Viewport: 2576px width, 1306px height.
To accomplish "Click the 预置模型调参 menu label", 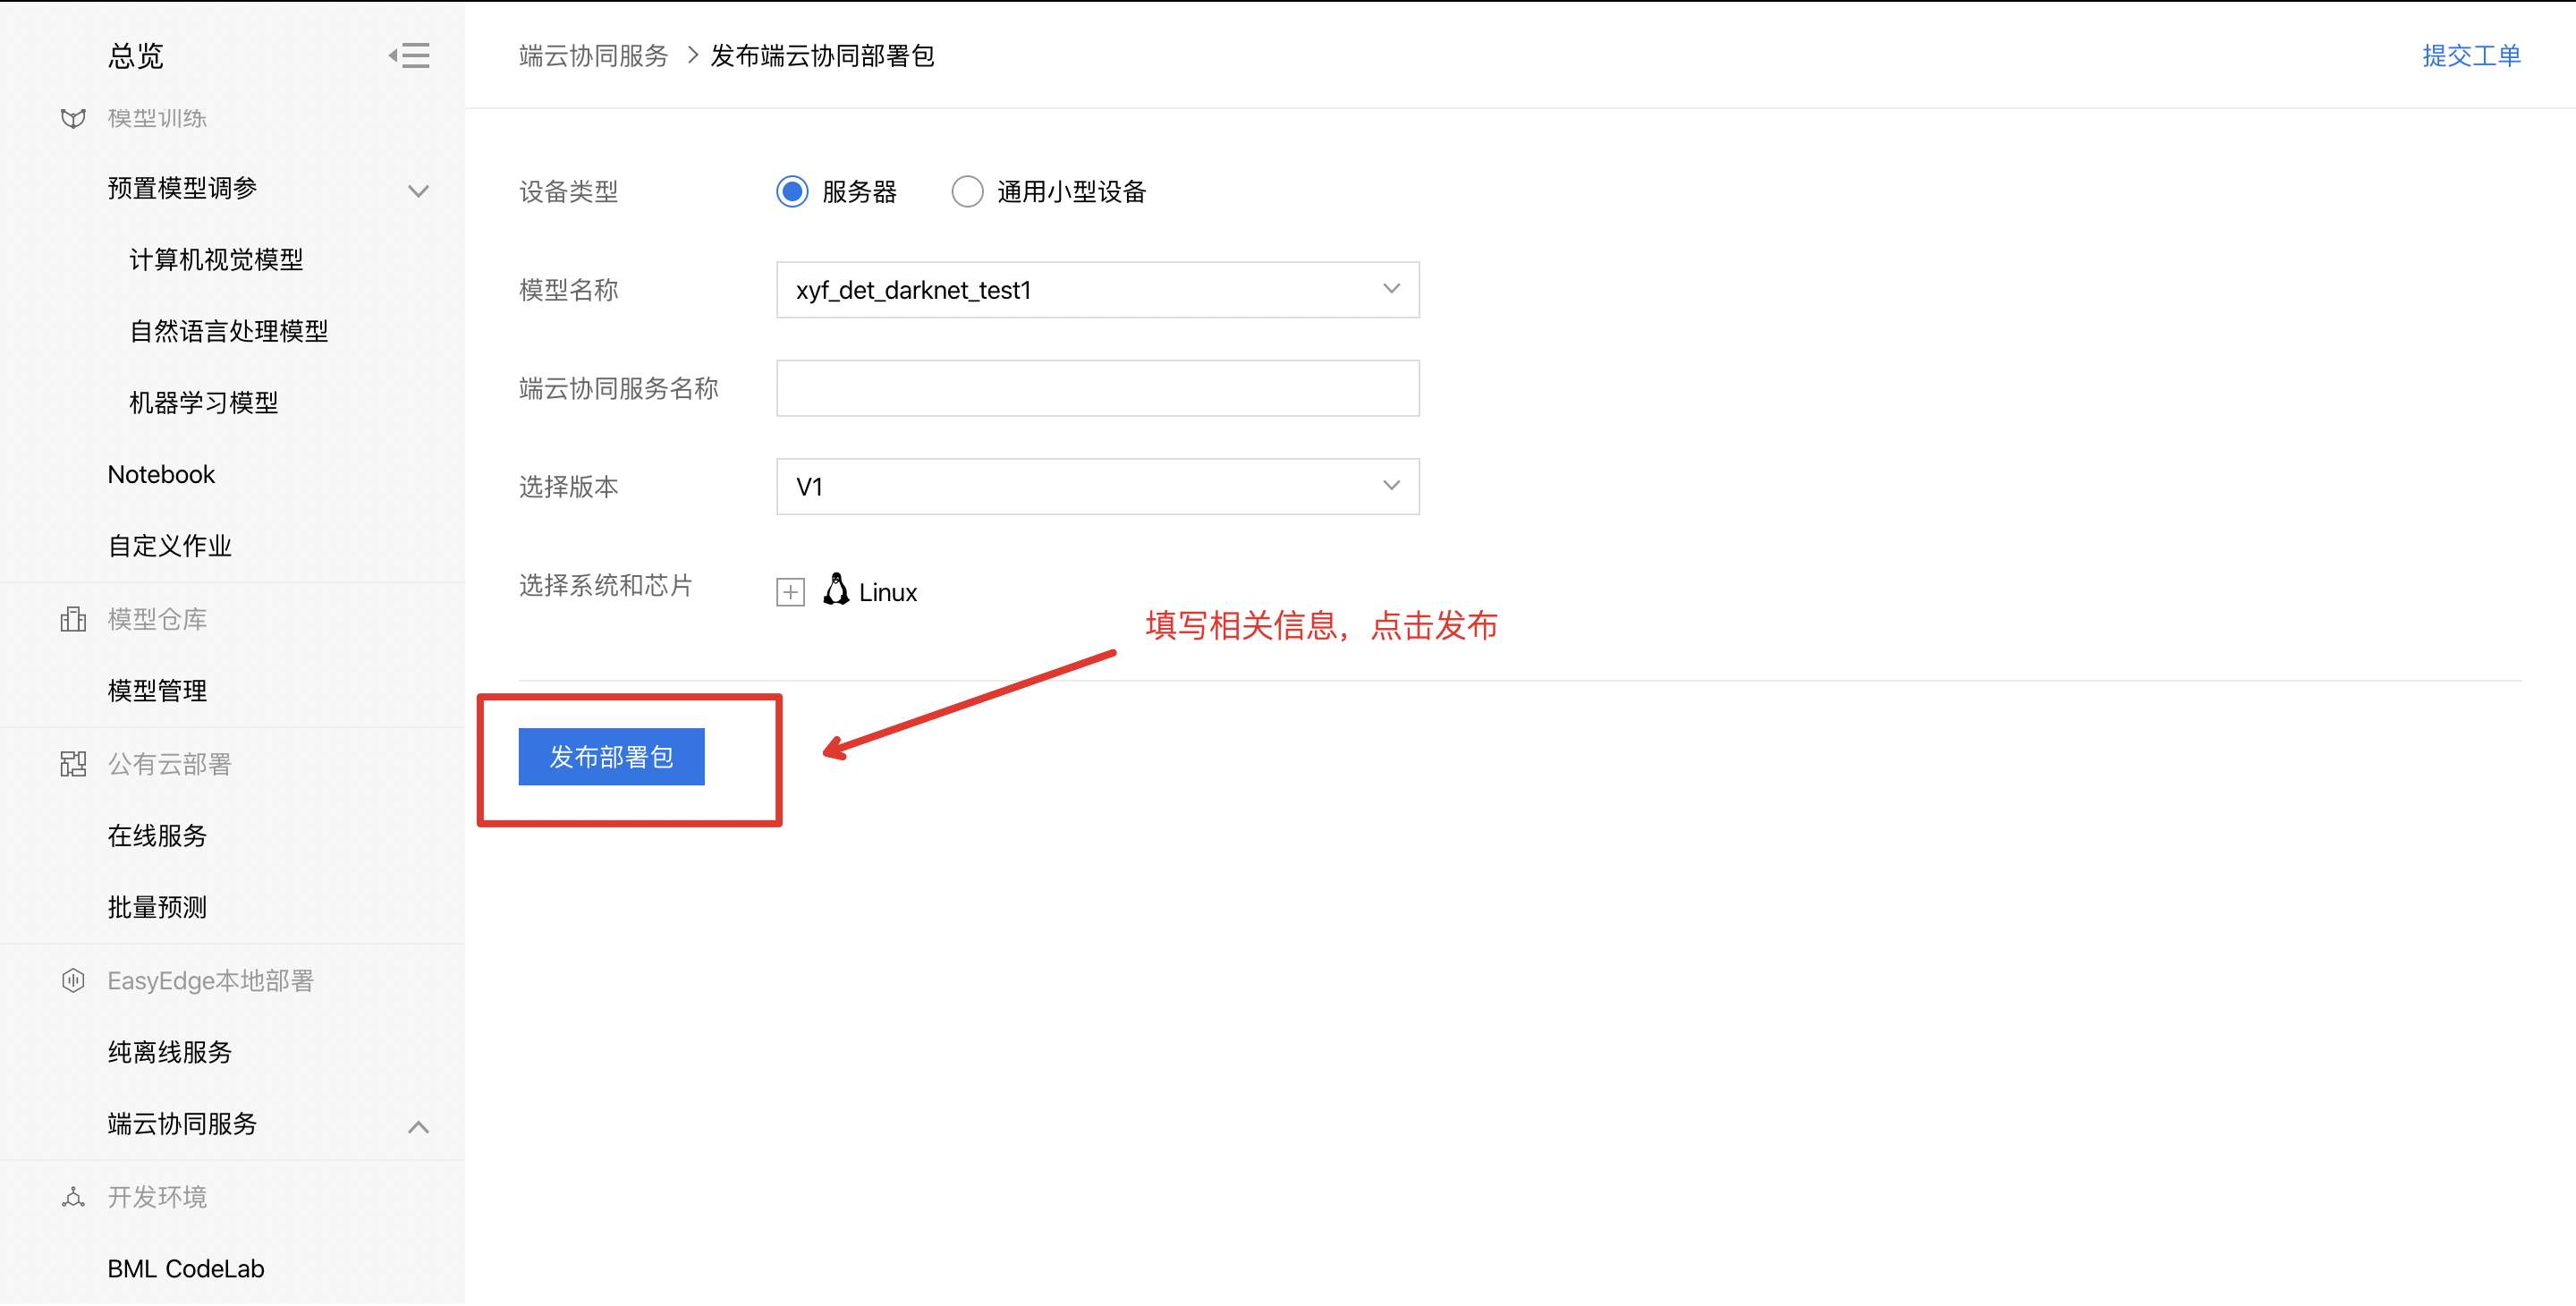I will coord(182,188).
